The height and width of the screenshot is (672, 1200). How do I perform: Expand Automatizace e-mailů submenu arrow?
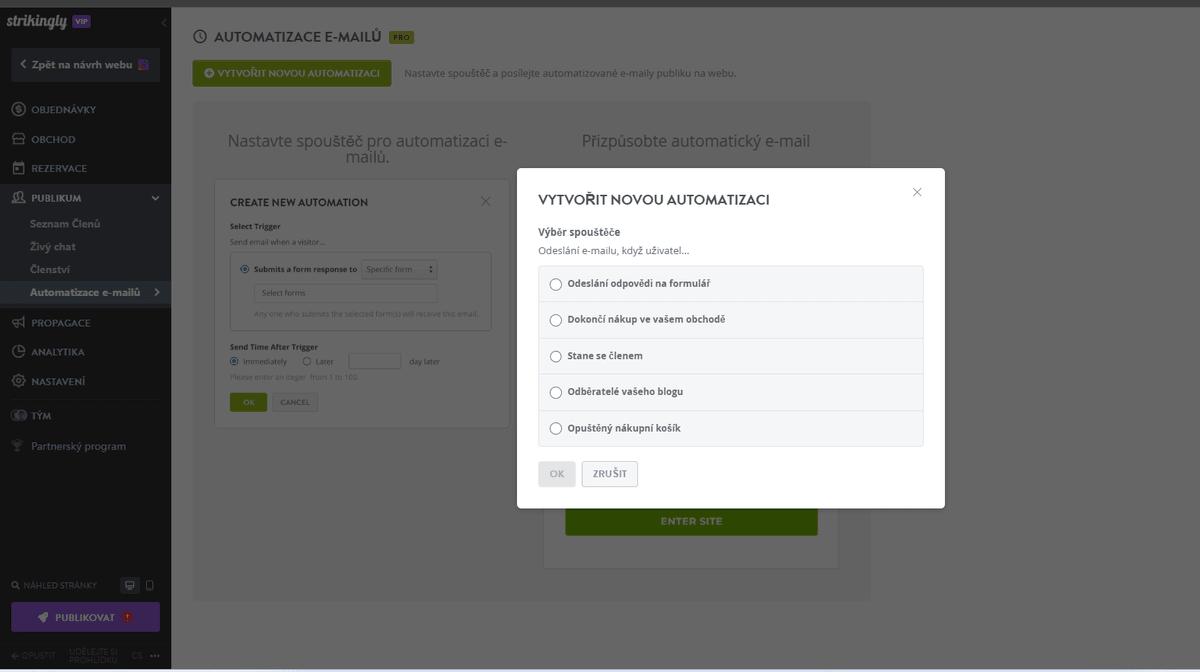pyautogui.click(x=157, y=292)
